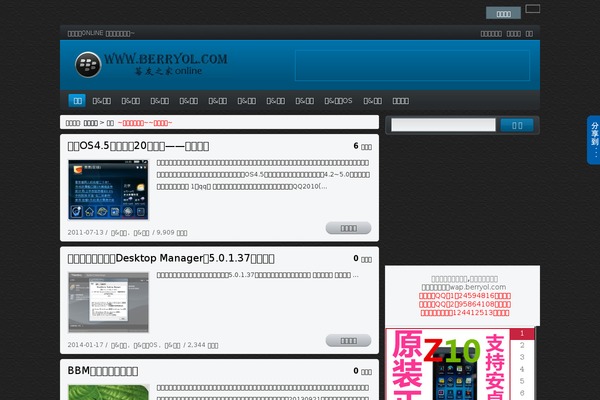Open the Desktop Manager 5.0.1.37 article title
Viewport: 600px width, 400px height.
[x=171, y=258]
